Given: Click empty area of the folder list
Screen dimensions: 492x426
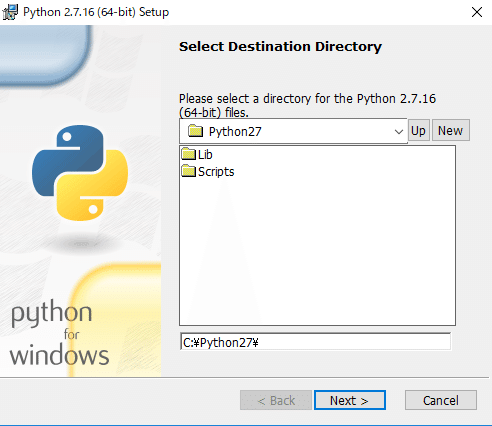Looking at the screenshot, I should tap(317, 253).
